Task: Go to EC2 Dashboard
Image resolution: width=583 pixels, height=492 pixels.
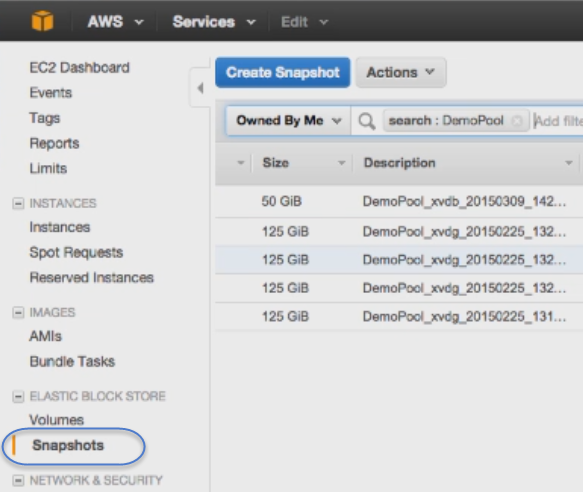Action: point(80,68)
